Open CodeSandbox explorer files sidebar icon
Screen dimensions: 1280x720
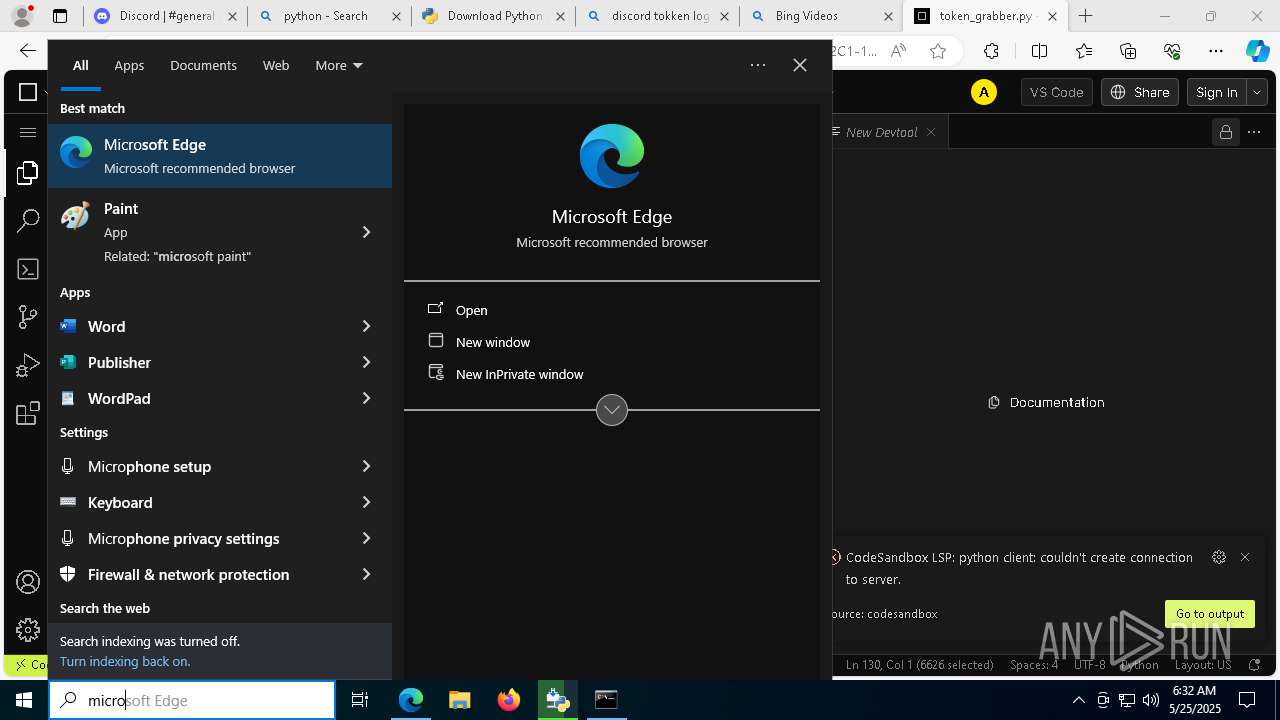click(28, 173)
